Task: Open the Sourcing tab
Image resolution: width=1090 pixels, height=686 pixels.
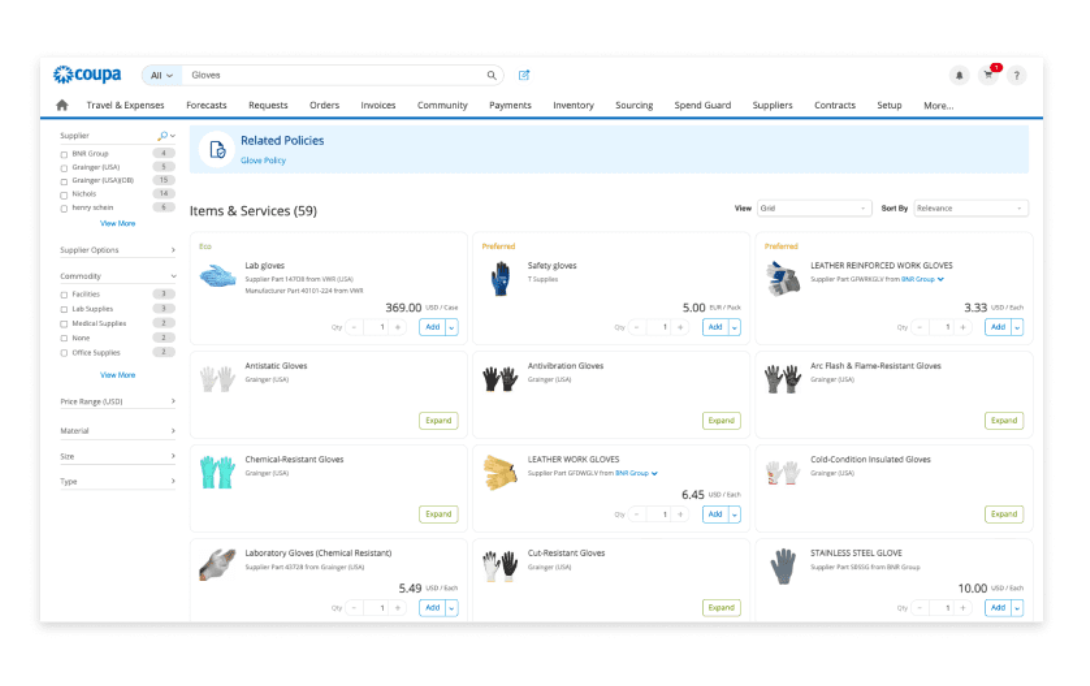Action: [x=634, y=105]
